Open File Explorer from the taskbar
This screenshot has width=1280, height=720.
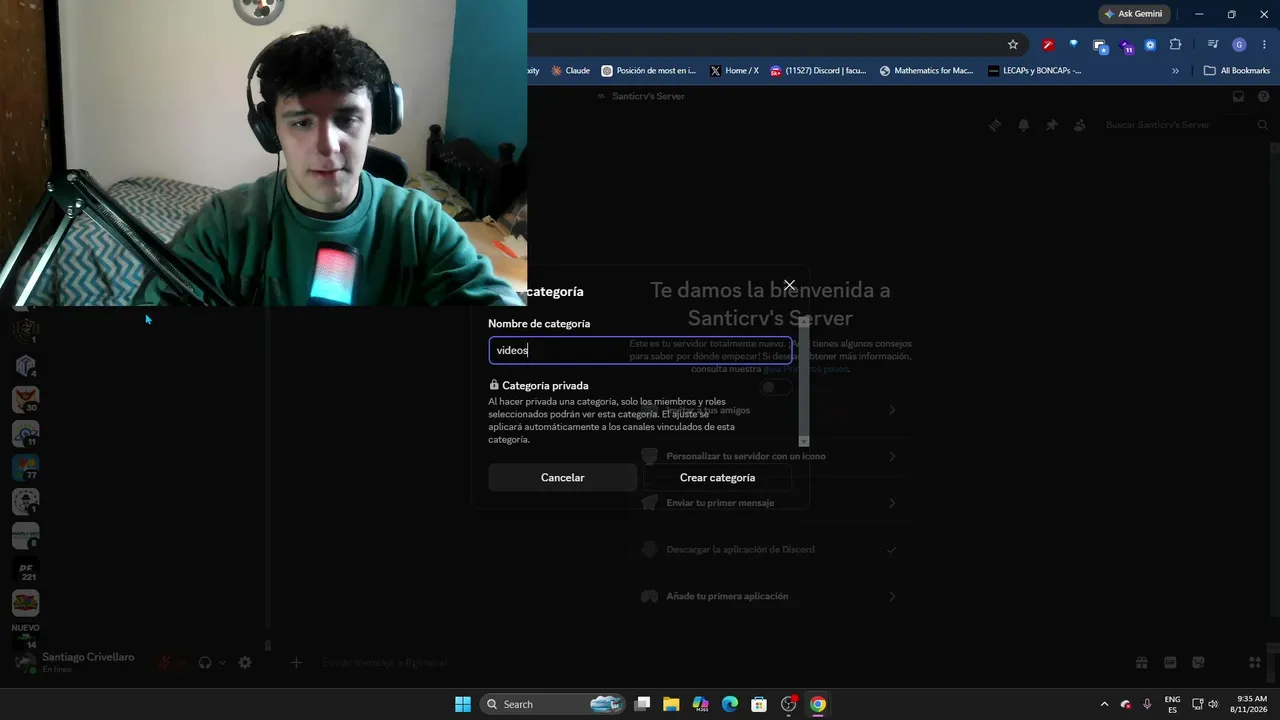tap(671, 704)
